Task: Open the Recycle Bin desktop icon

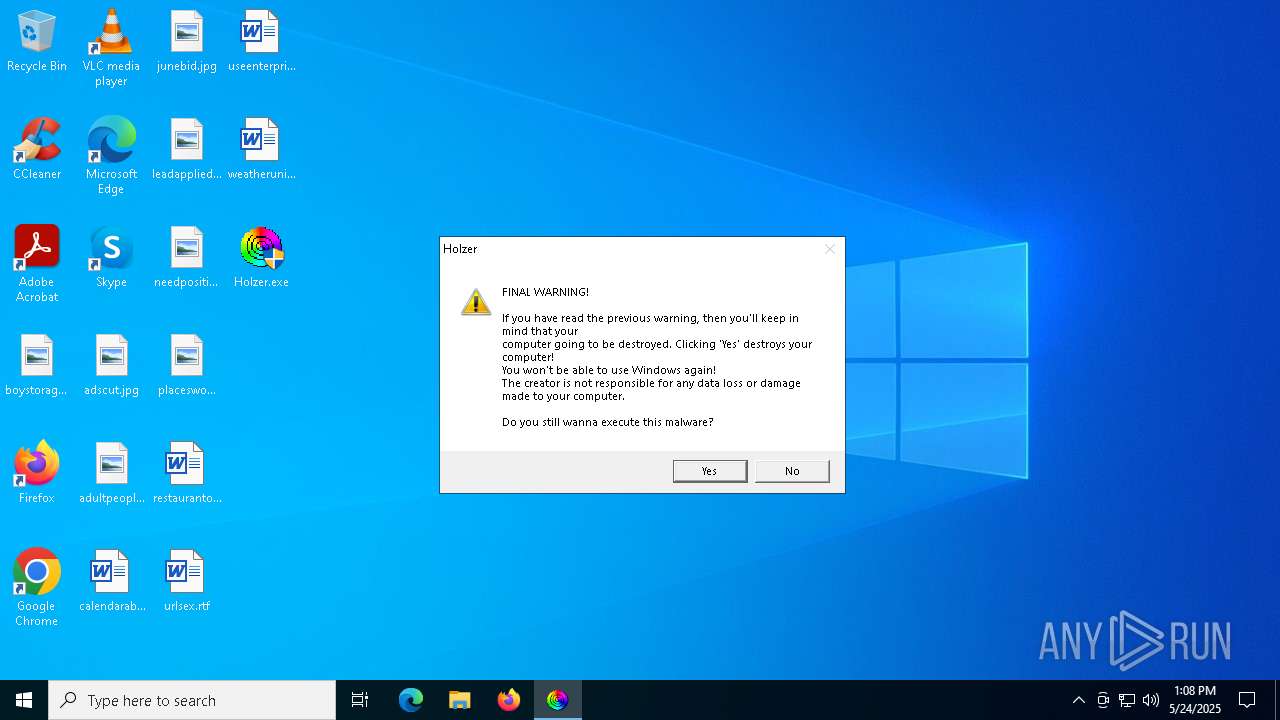Action: (x=37, y=42)
